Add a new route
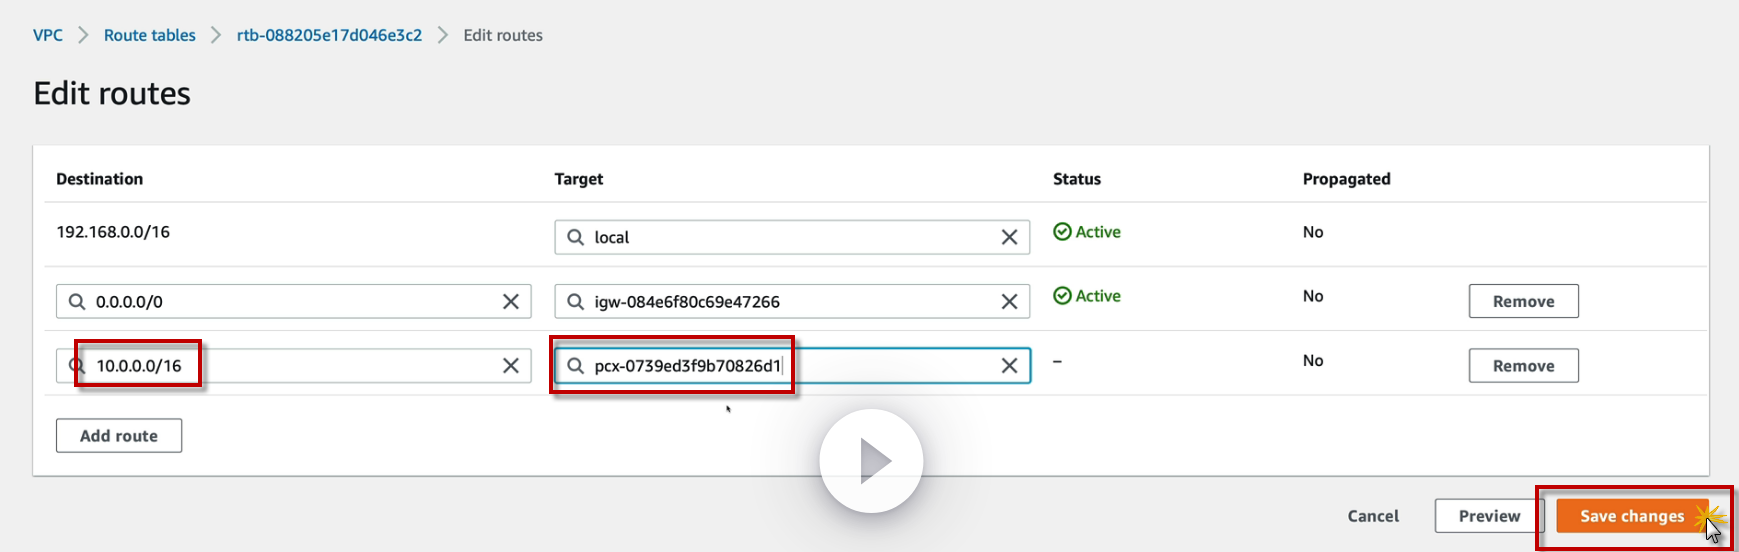This screenshot has width=1739, height=552. [119, 436]
